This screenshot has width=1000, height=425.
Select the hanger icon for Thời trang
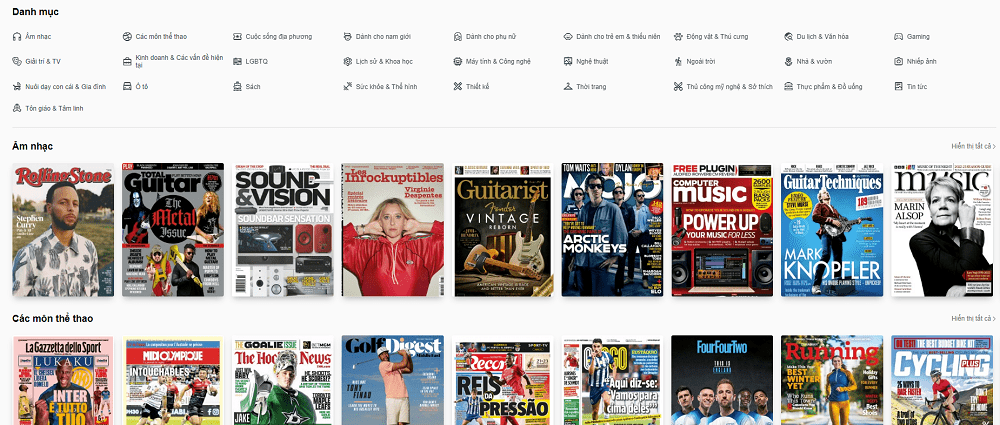(568, 87)
